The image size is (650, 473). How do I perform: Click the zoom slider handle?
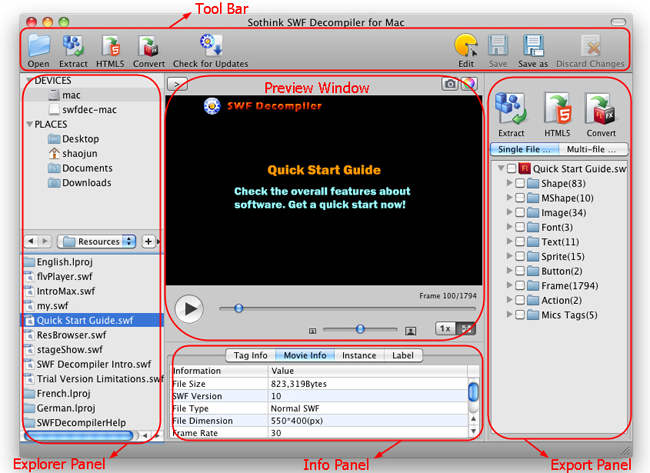360,329
